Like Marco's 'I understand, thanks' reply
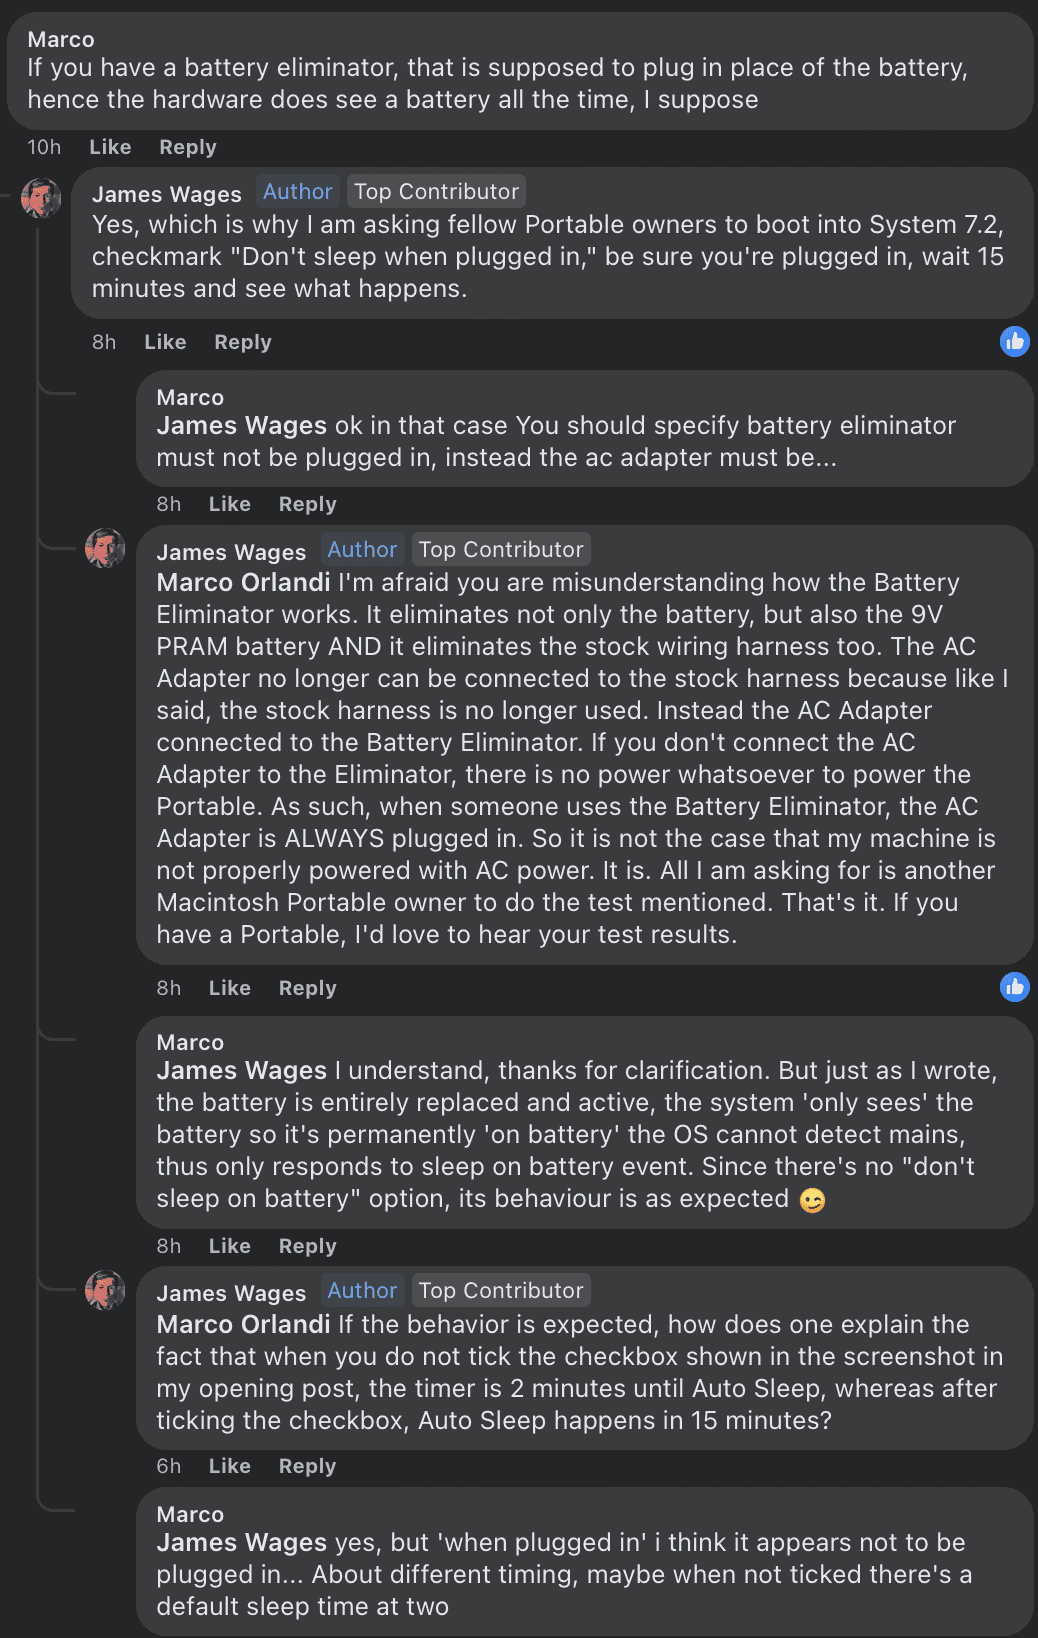Screen dimensions: 1038x1638 pyautogui.click(x=230, y=1246)
